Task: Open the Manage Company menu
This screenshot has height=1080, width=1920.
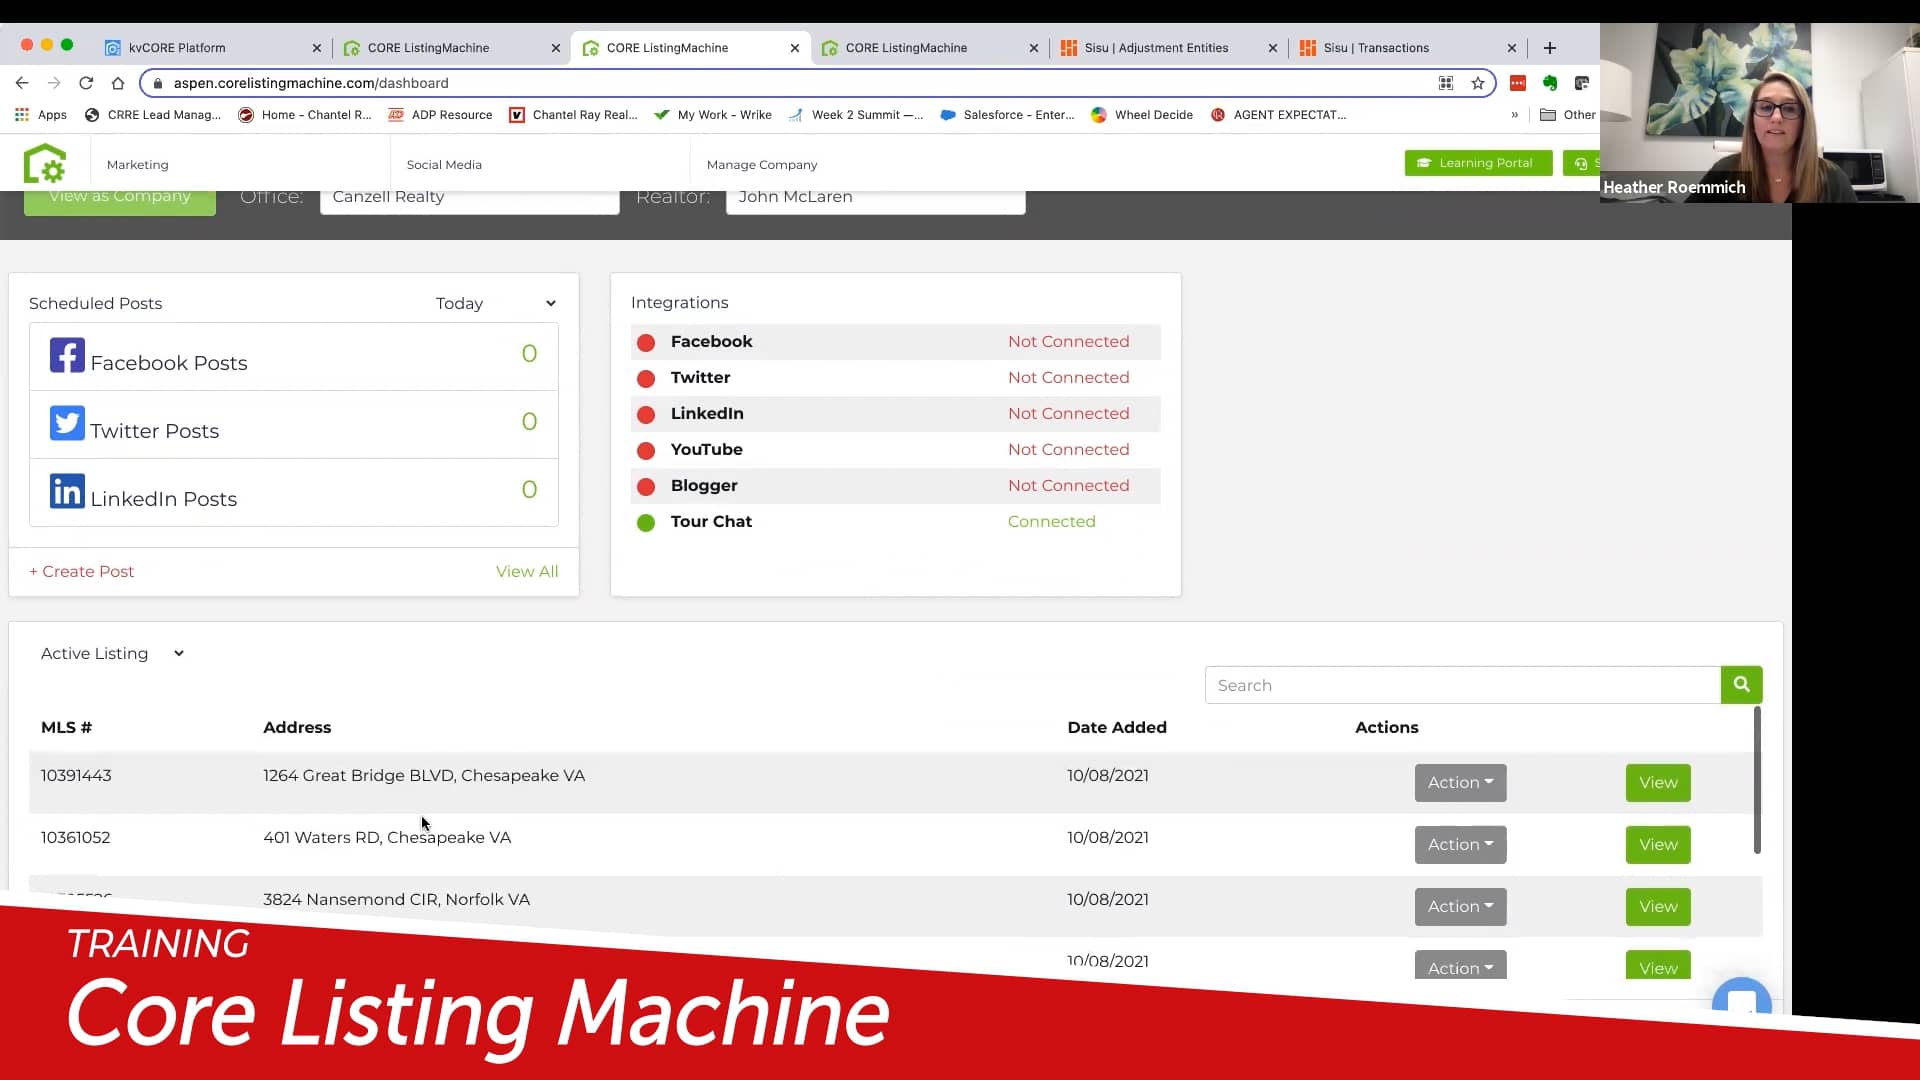Action: [761, 164]
